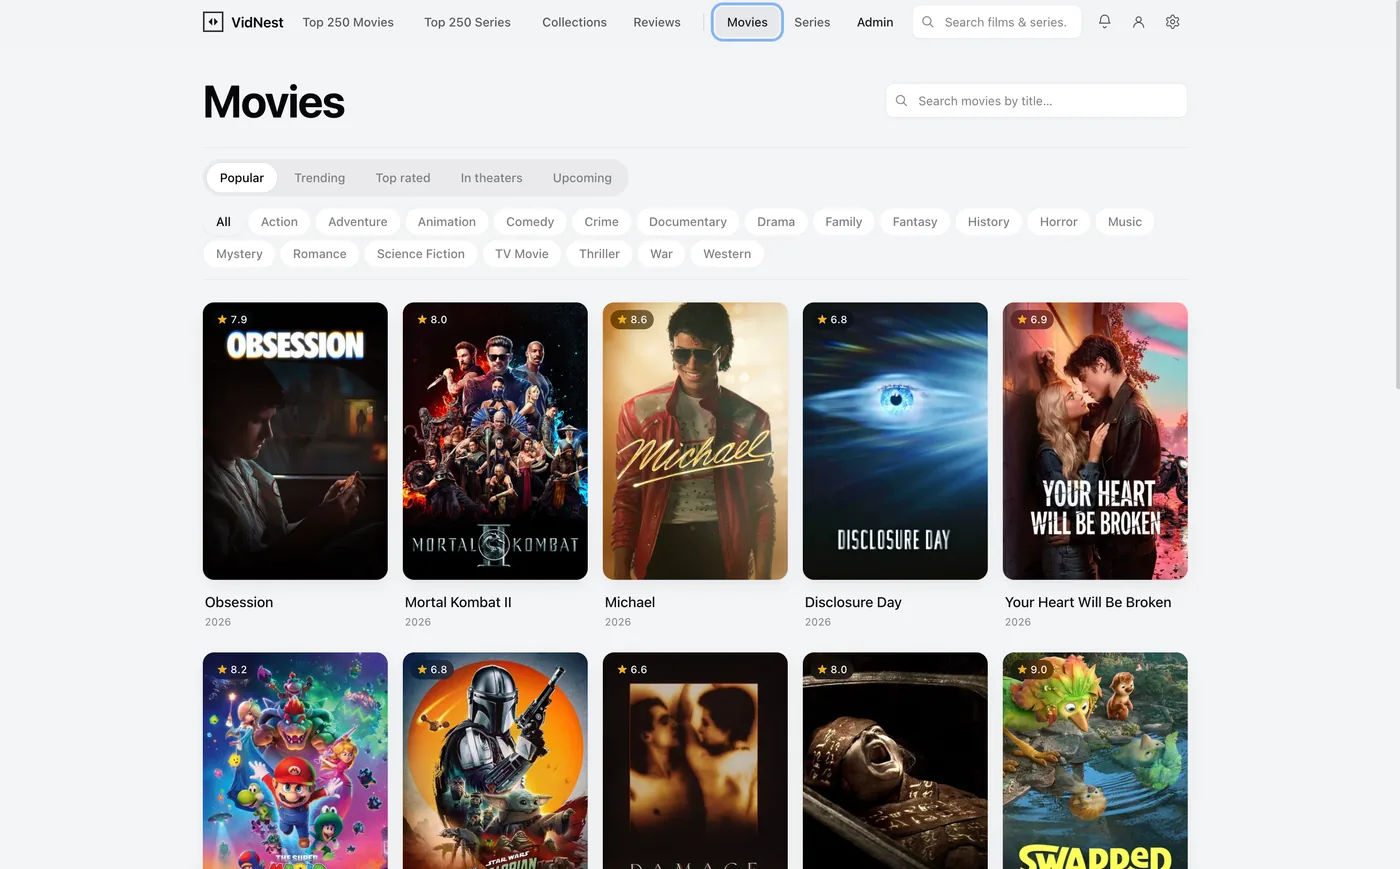Click the VidNest logo icon

point(213,22)
